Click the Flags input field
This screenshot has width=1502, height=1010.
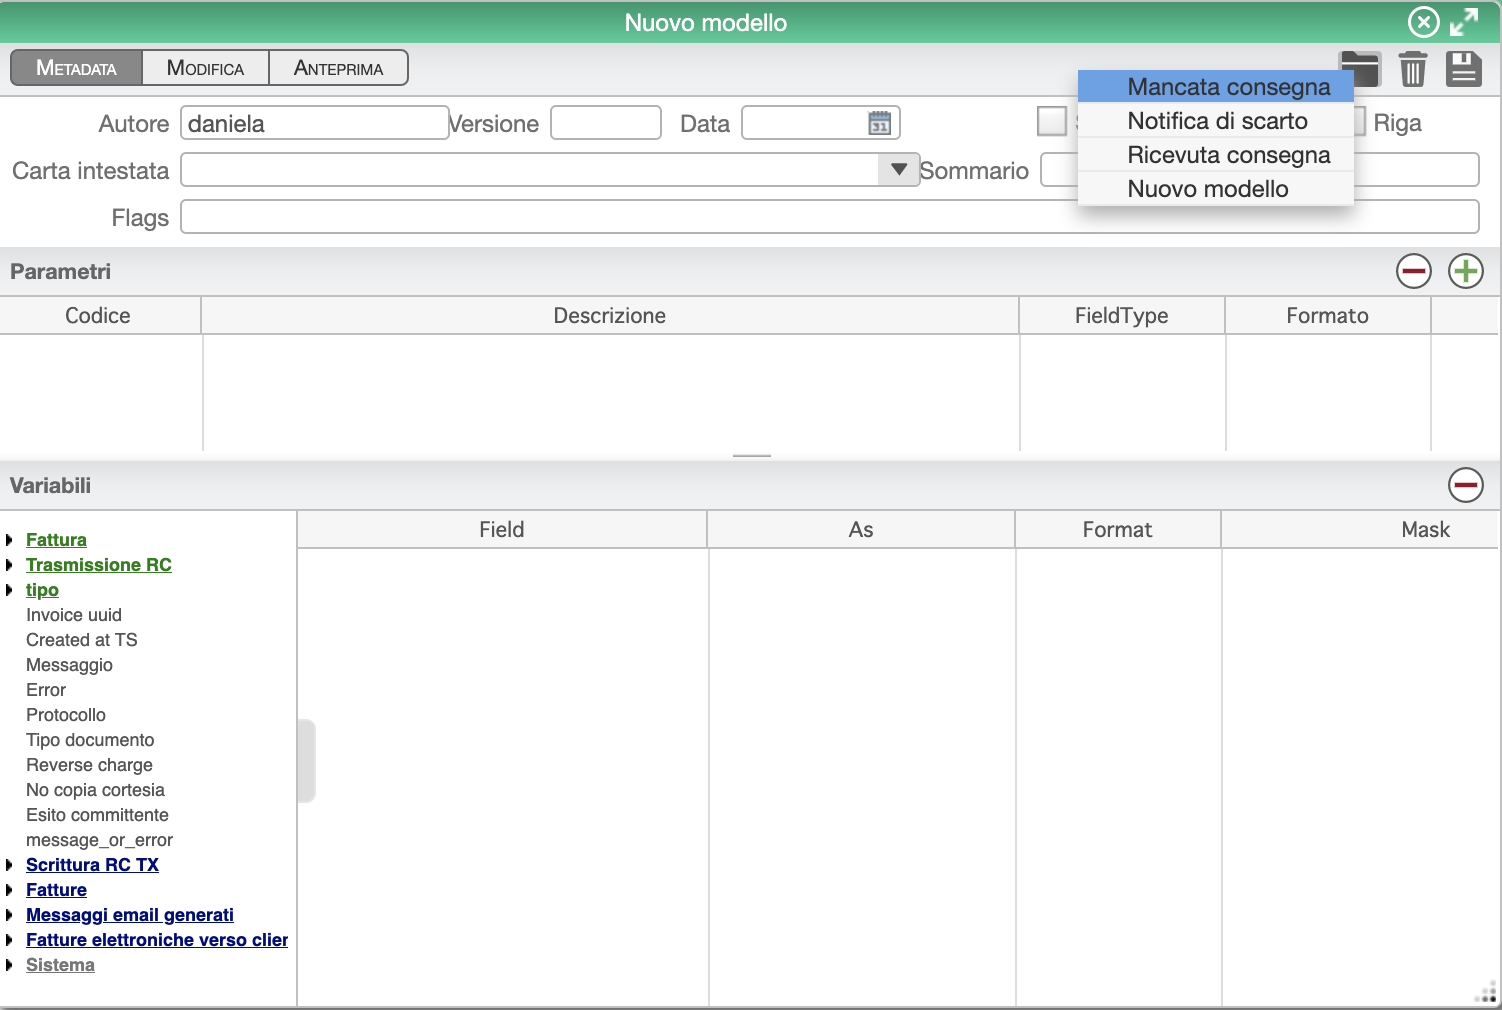829,217
